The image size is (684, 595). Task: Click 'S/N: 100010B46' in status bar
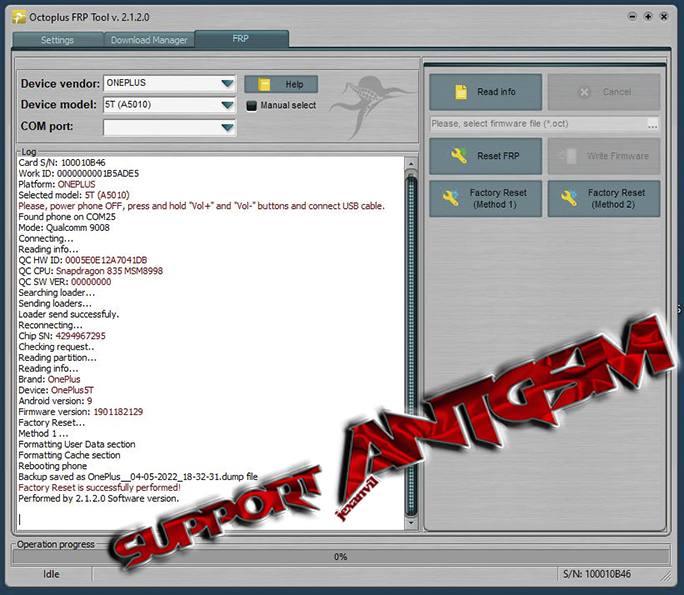[596, 574]
